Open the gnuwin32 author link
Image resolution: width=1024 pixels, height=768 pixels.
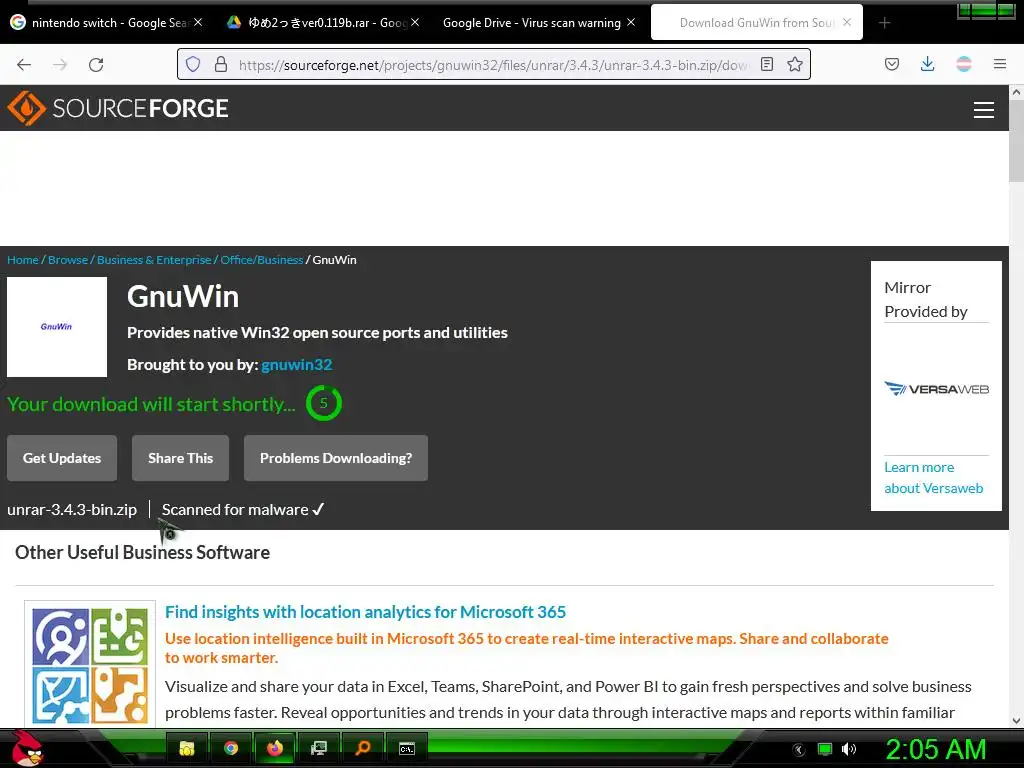296,364
